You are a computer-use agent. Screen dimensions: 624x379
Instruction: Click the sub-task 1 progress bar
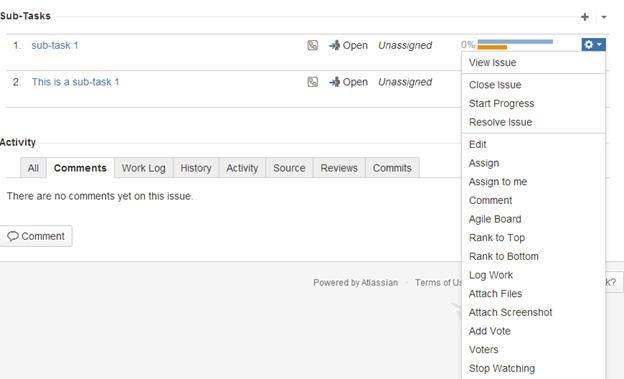click(x=515, y=44)
